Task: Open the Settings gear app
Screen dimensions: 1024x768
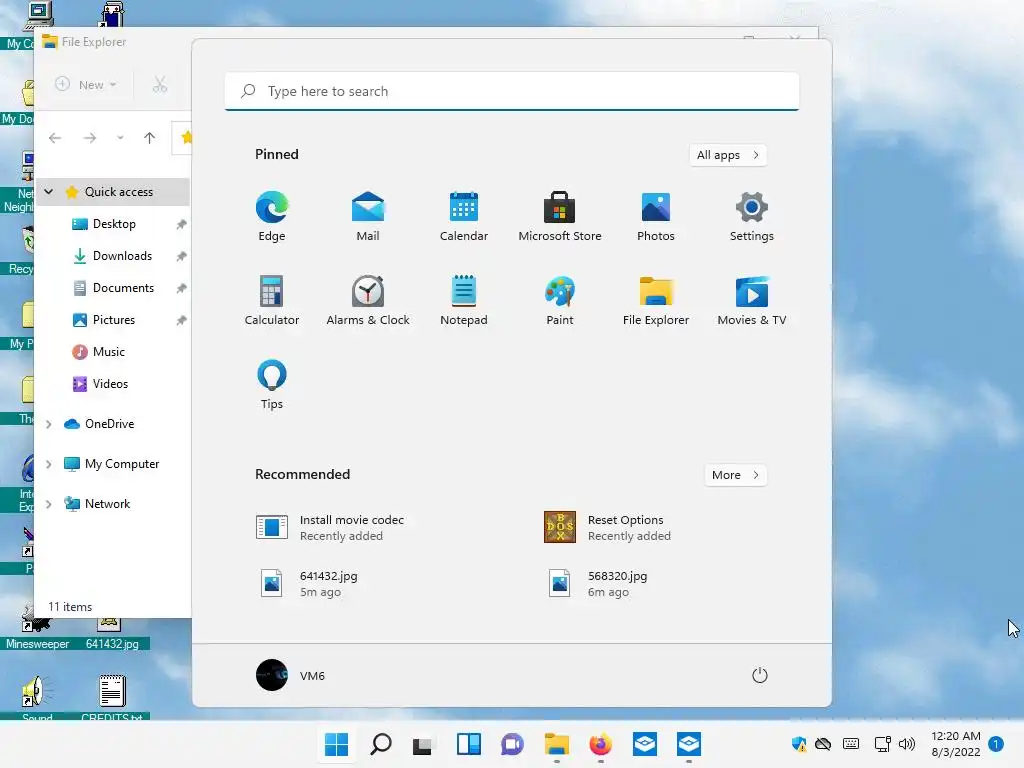Action: tap(752, 216)
